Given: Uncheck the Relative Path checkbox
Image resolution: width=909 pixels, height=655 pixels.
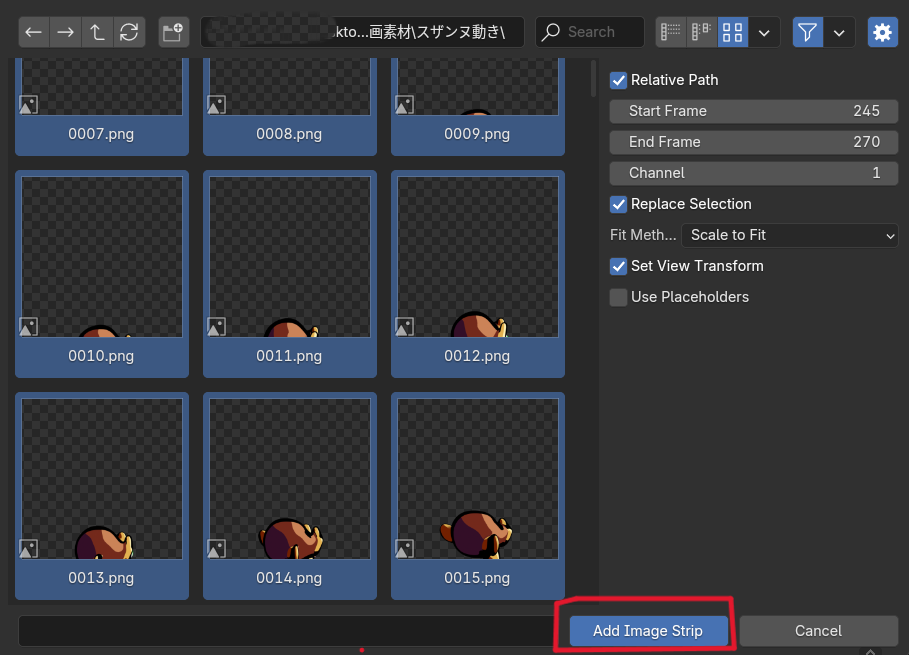Looking at the screenshot, I should click(x=619, y=80).
